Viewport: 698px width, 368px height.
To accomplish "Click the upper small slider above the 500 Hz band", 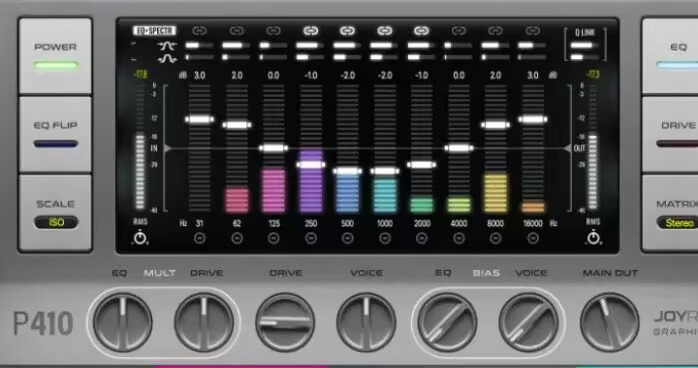I will [348, 45].
